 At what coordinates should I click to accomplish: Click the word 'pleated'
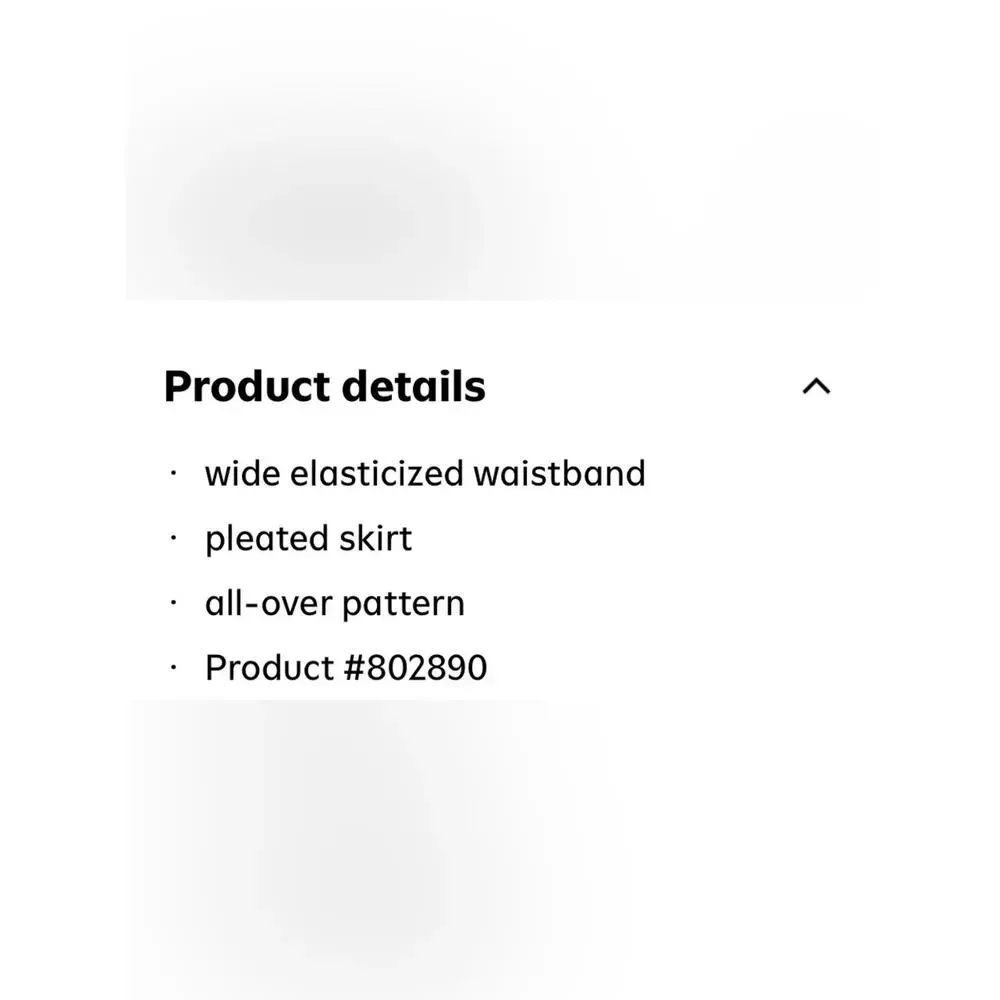(267, 540)
